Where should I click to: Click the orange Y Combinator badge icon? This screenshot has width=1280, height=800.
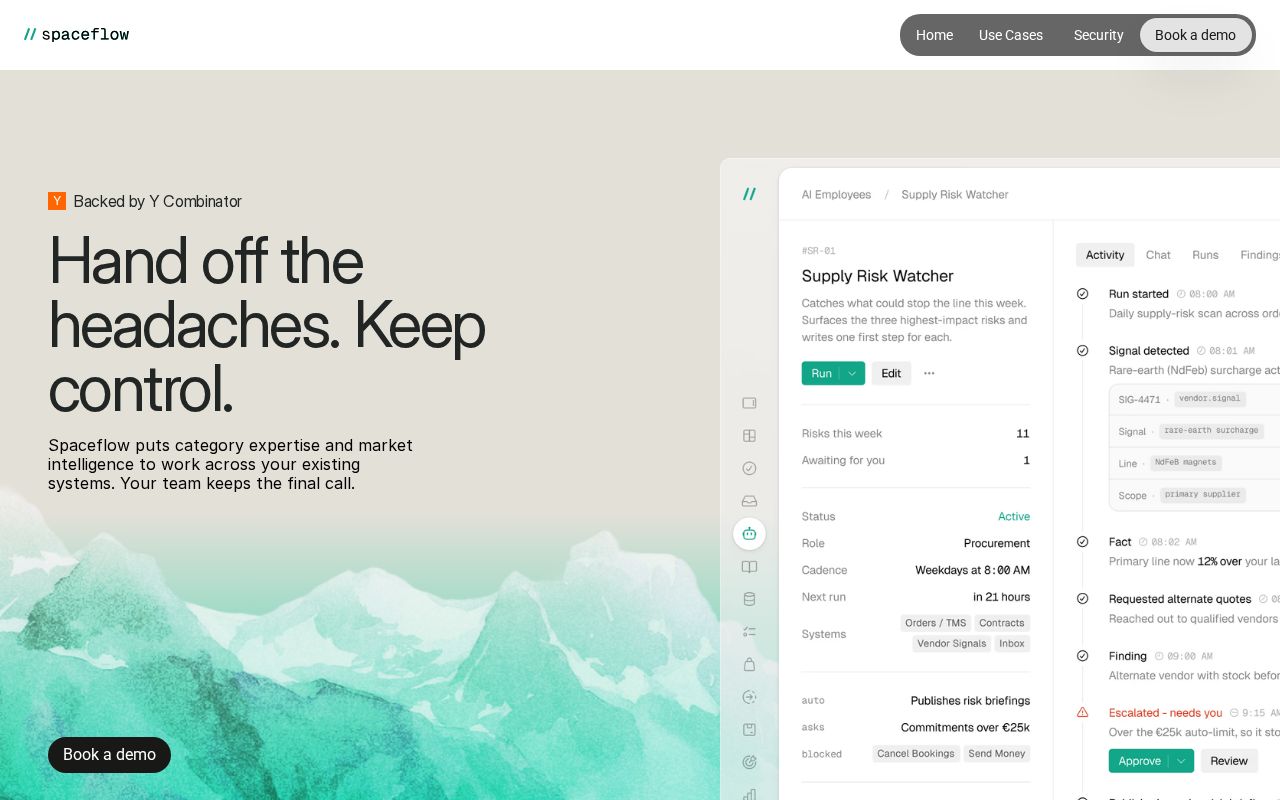57,201
